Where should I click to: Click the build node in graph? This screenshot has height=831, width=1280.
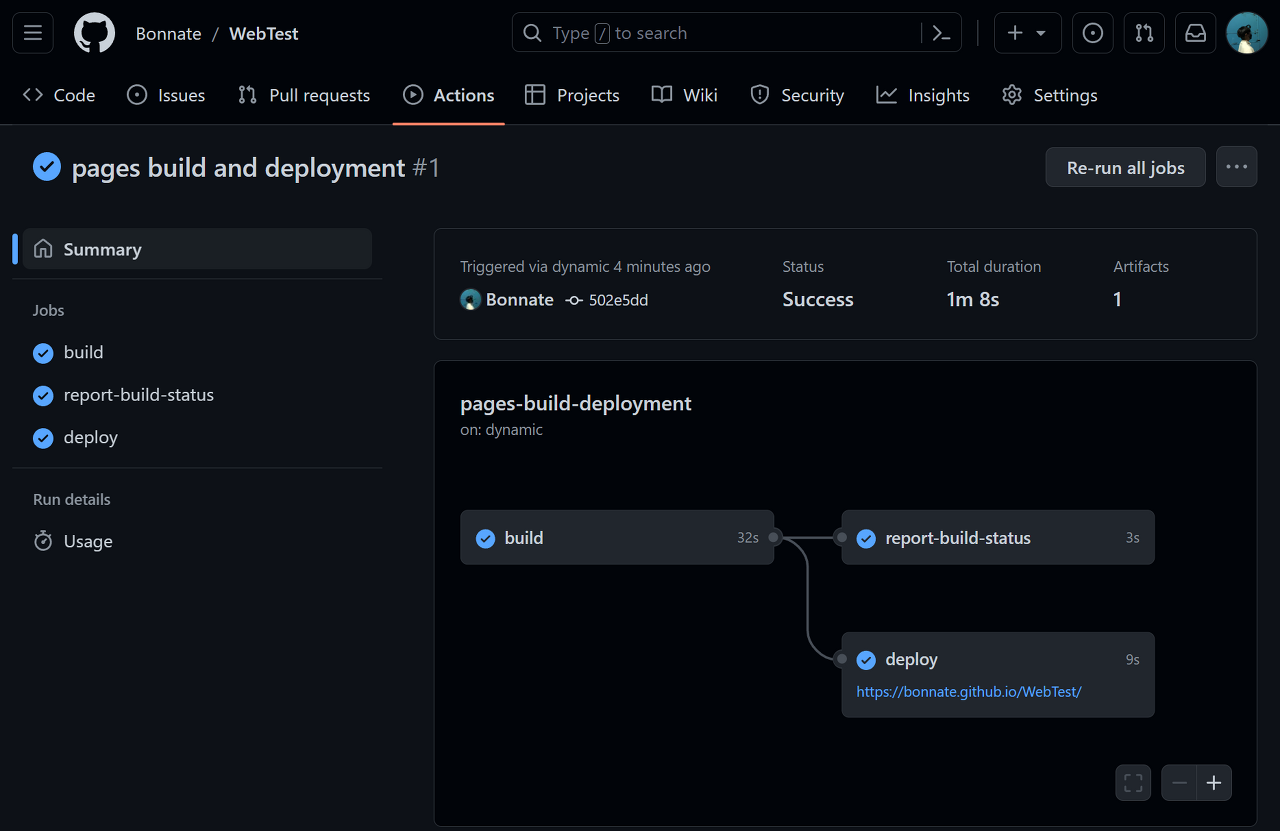[617, 538]
